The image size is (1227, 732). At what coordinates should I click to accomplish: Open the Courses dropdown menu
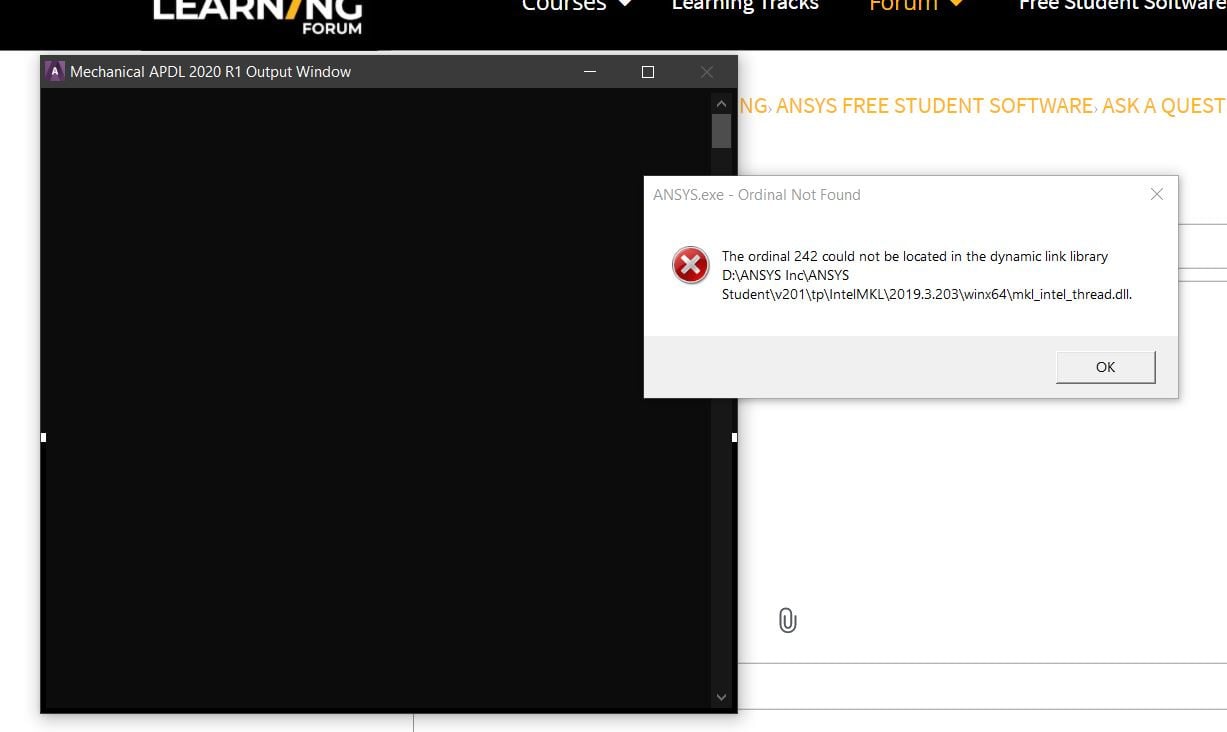coord(577,6)
